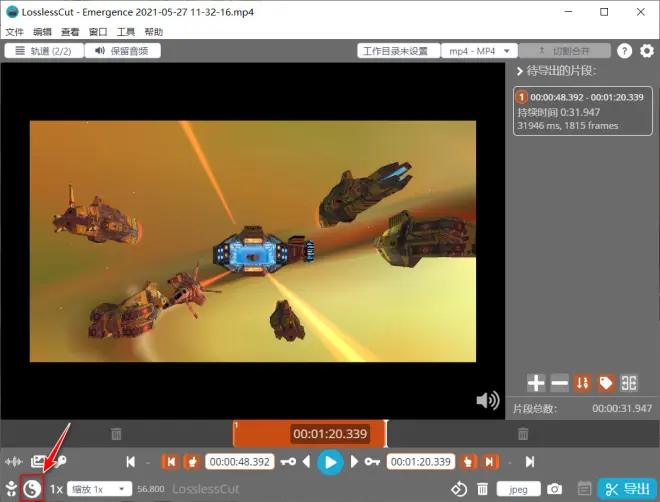Switch capture format jpeg button
660x502 pixels.
pos(519,489)
